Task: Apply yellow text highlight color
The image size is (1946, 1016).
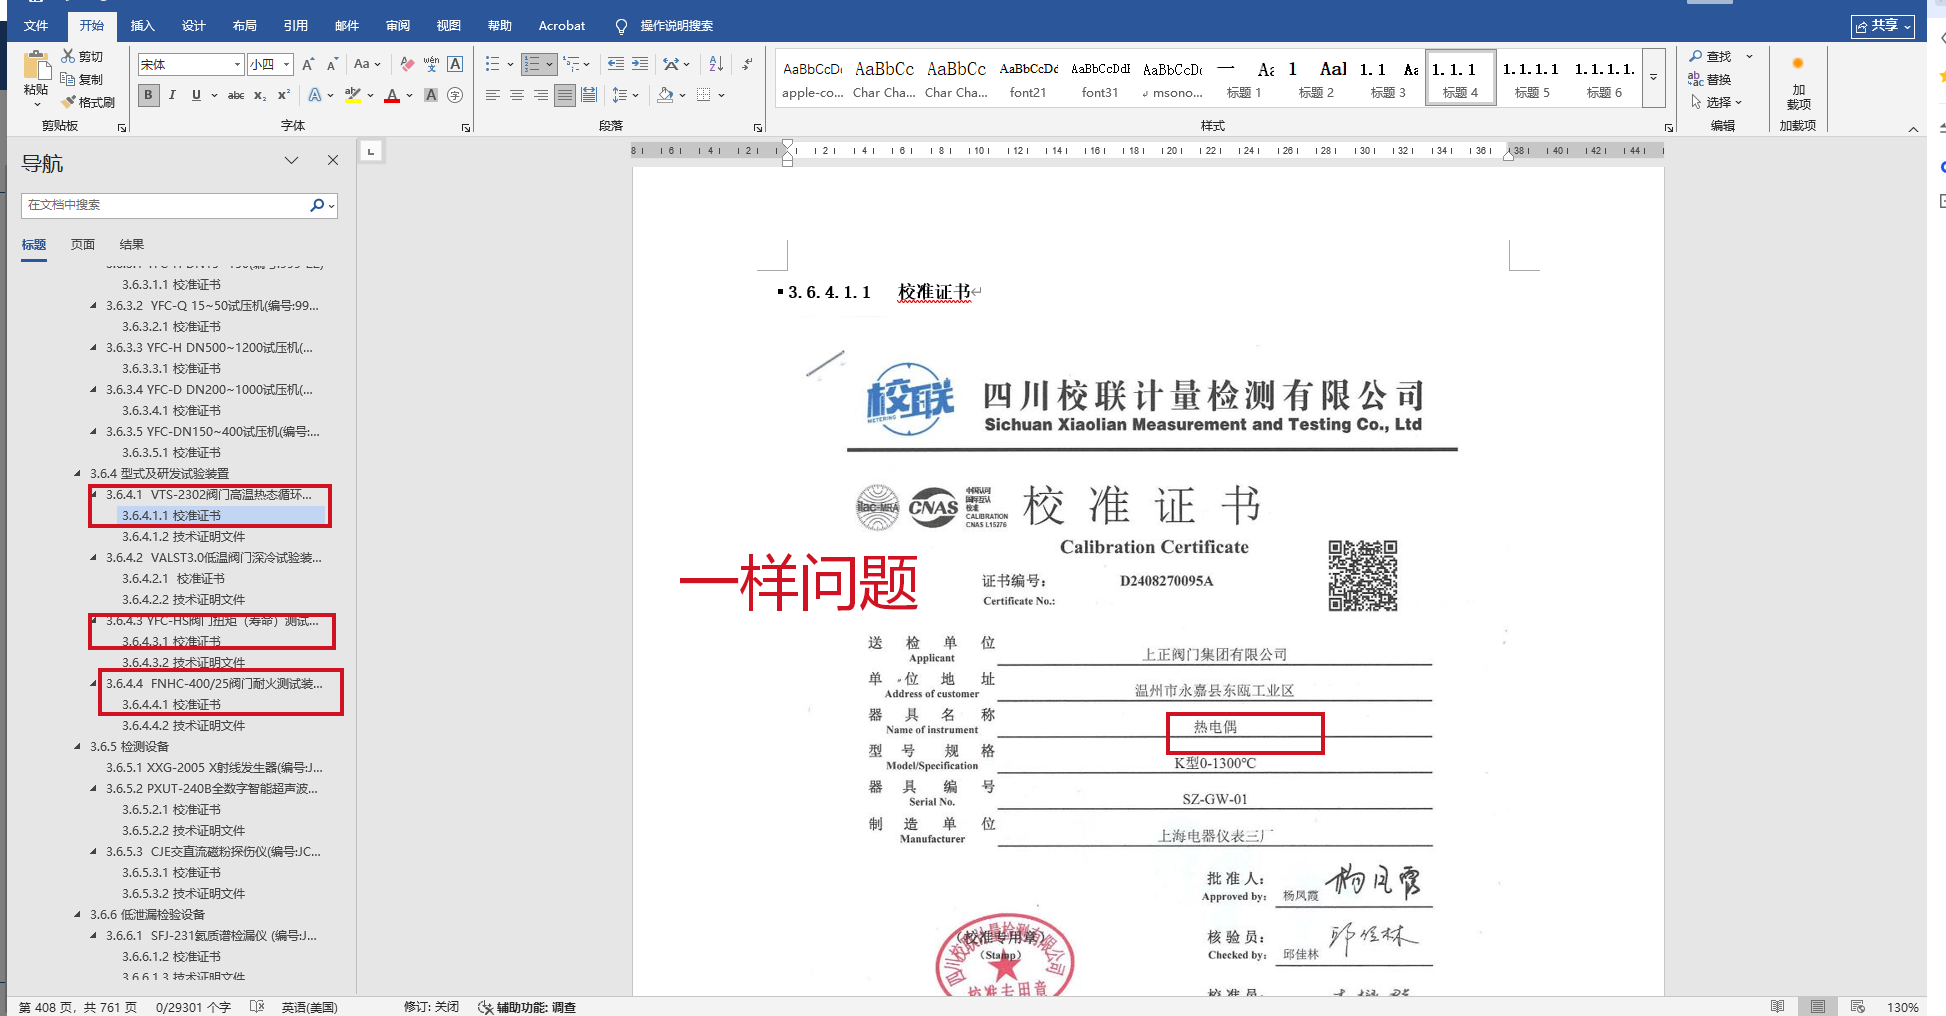Action: click(x=352, y=95)
